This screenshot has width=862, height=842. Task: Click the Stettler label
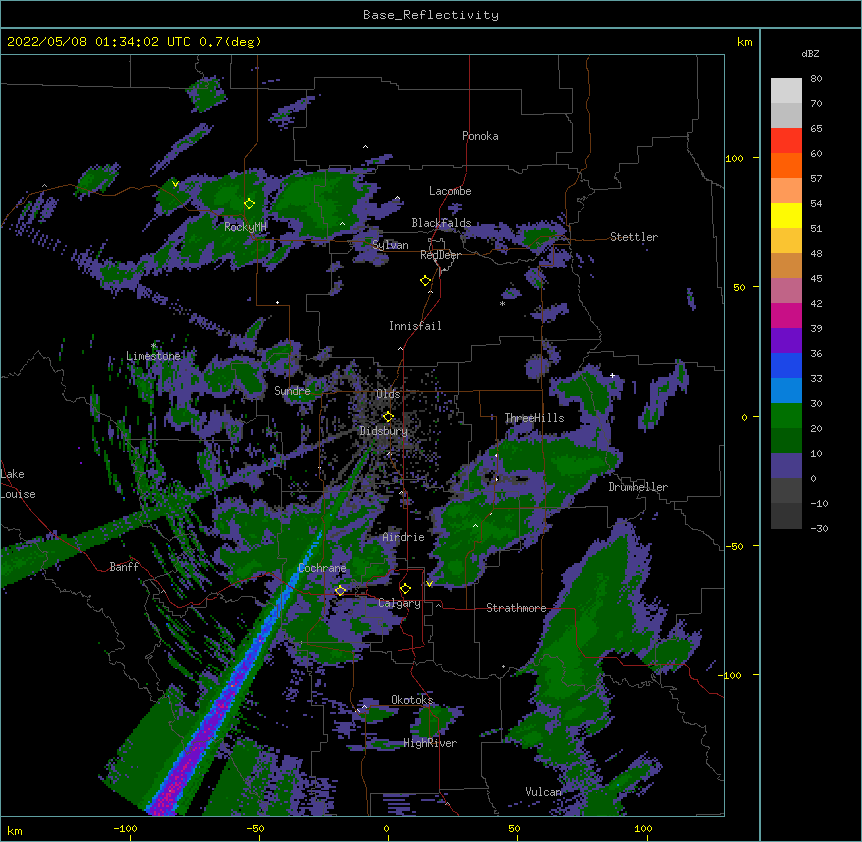[634, 237]
